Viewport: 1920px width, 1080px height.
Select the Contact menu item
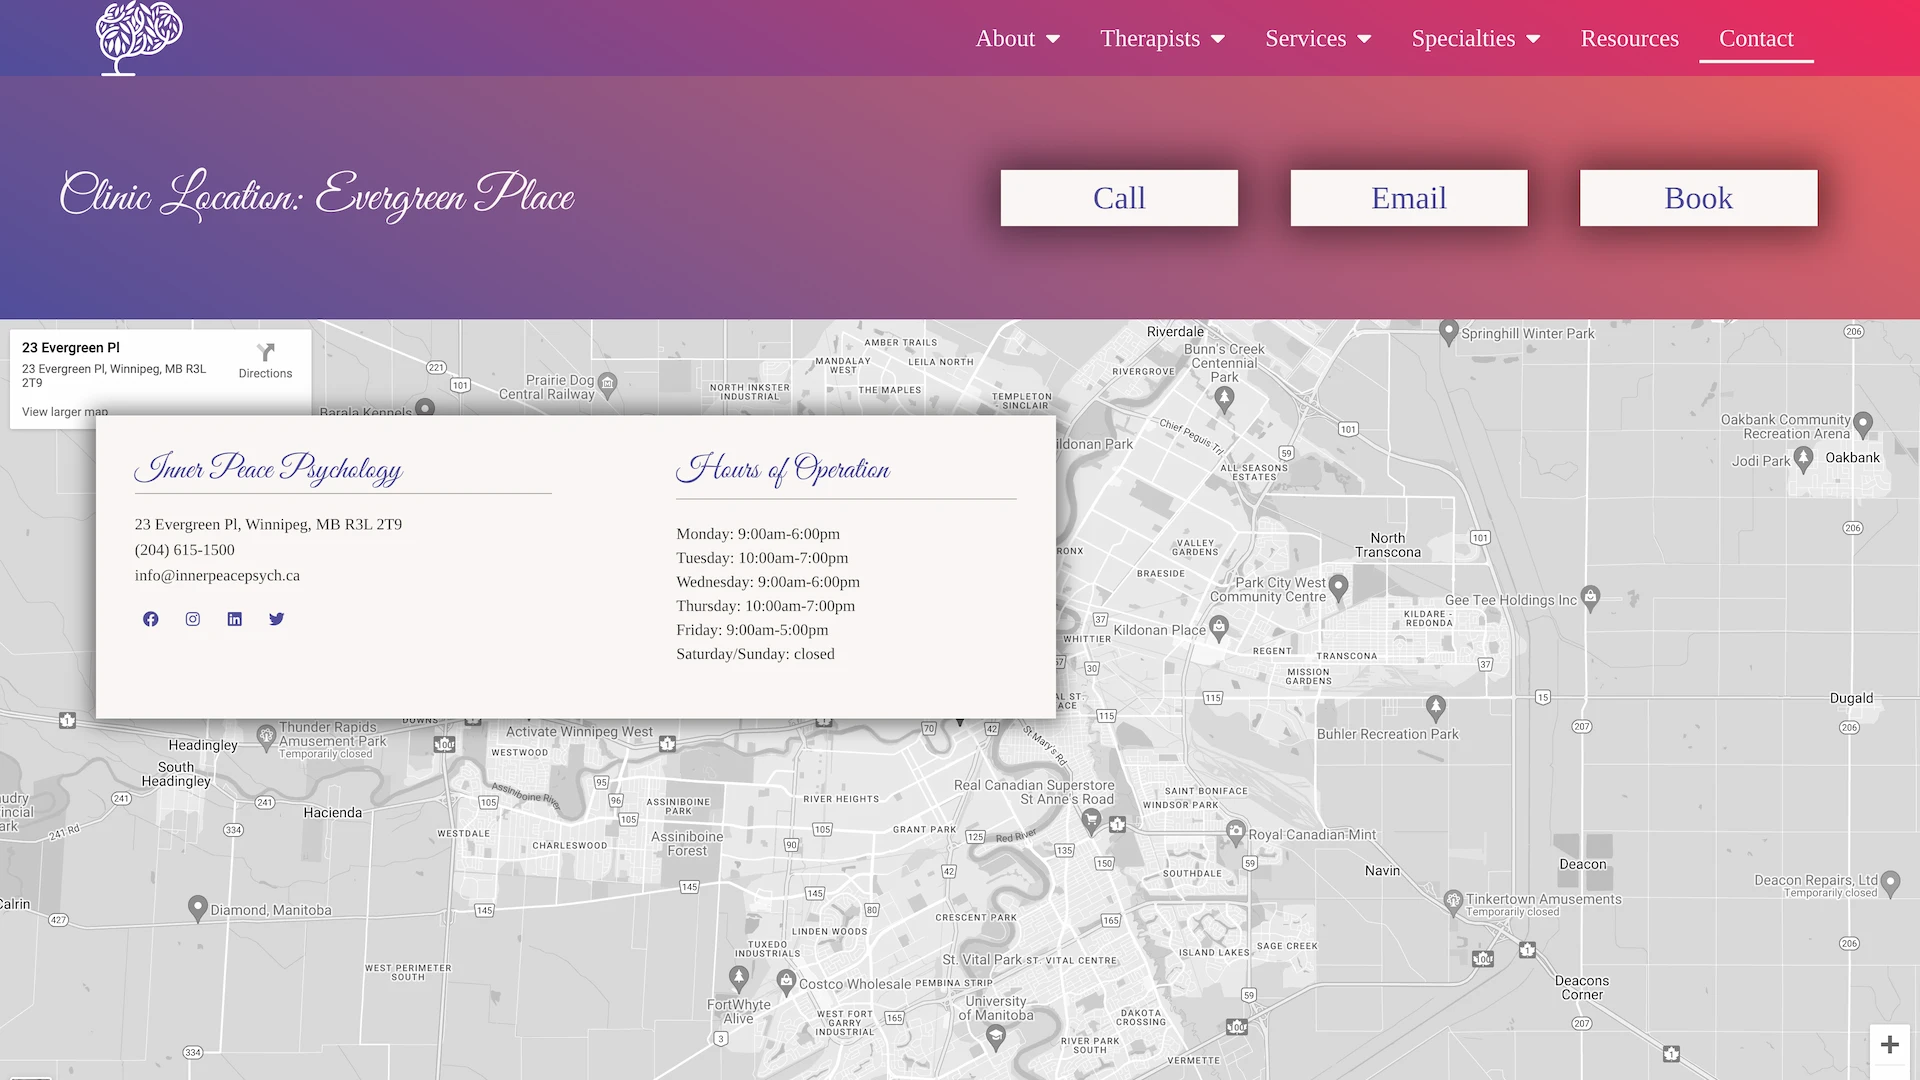(x=1755, y=38)
